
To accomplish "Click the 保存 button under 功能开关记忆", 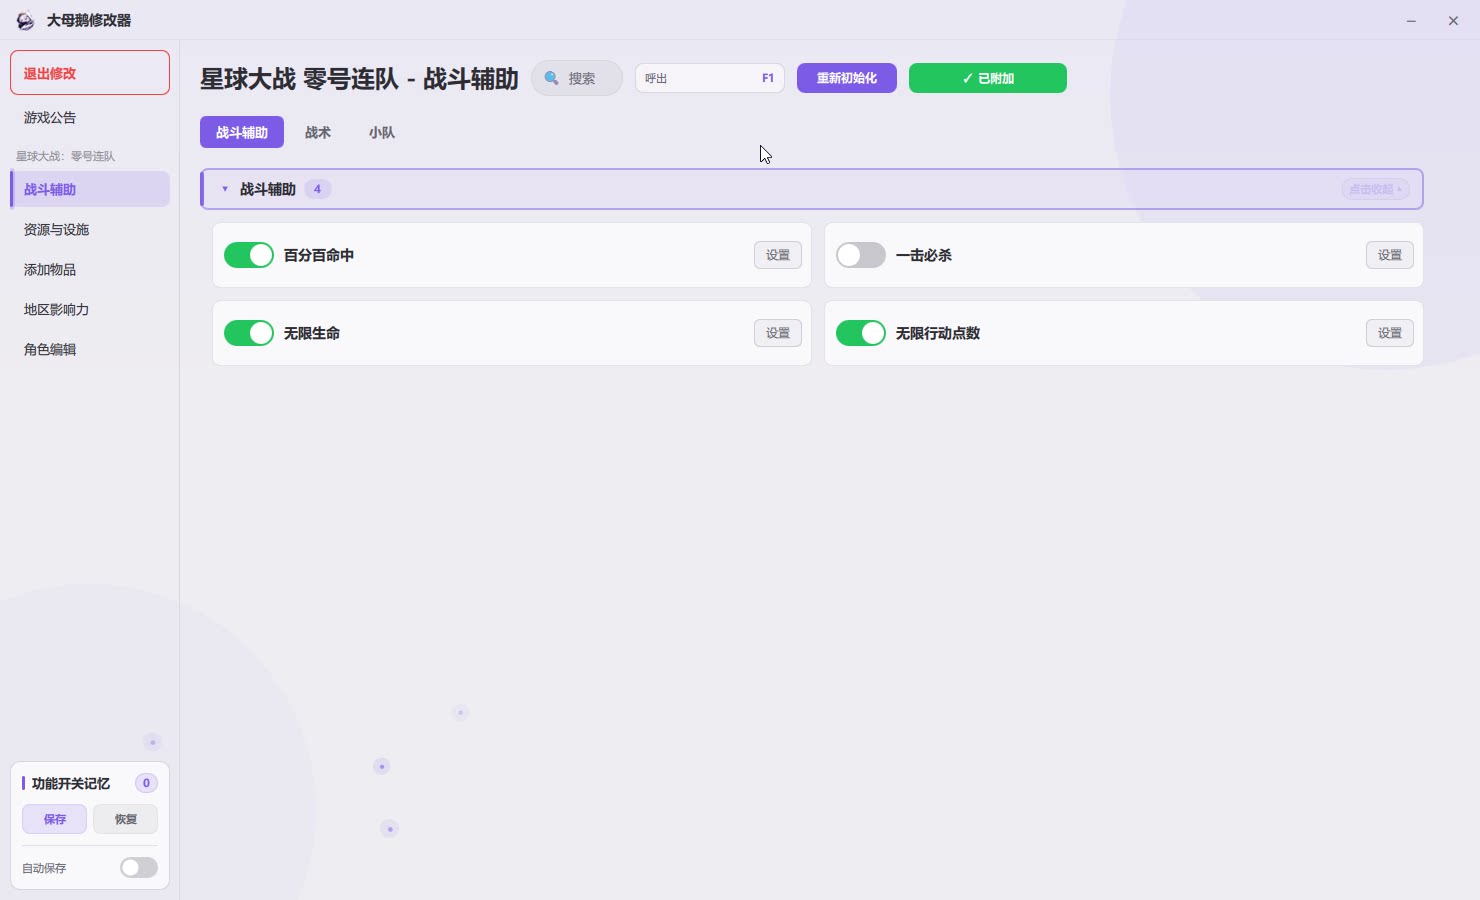I will (55, 819).
